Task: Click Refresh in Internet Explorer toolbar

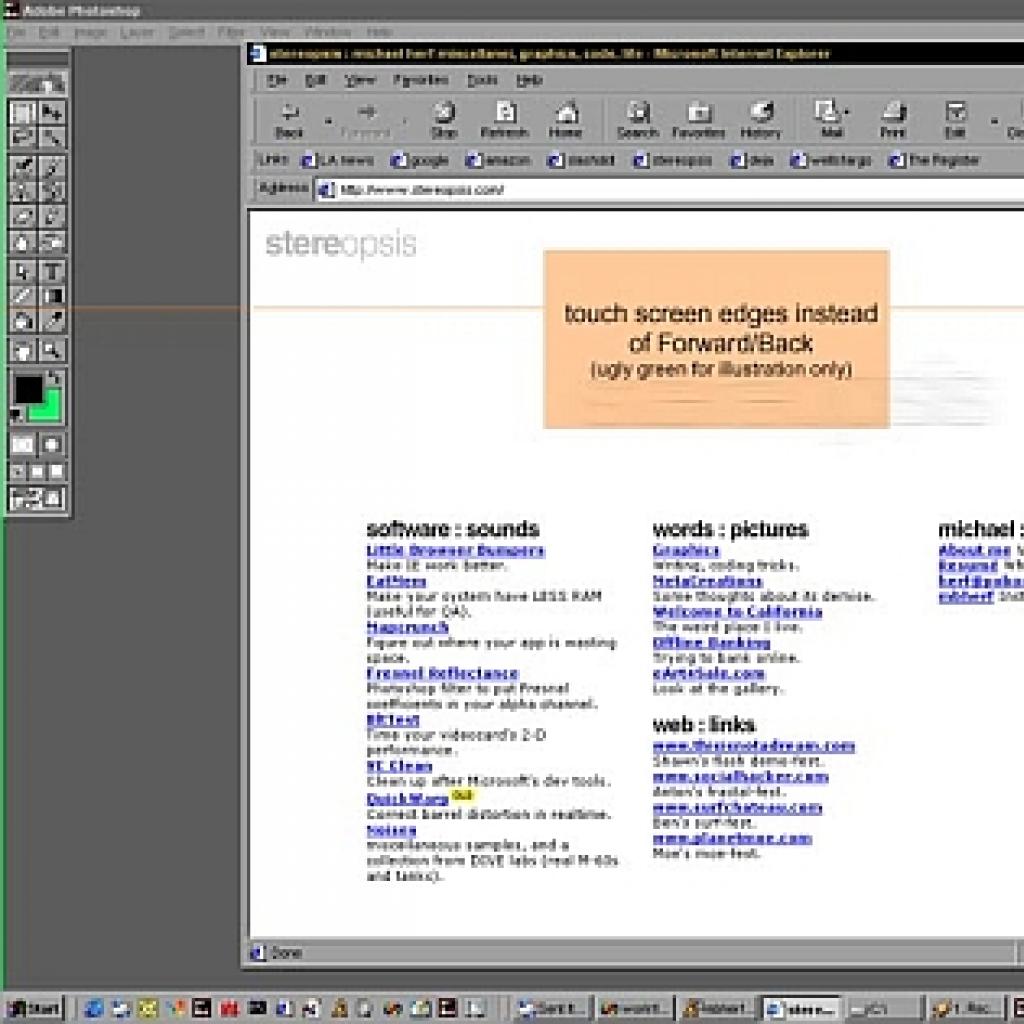Action: tap(504, 120)
